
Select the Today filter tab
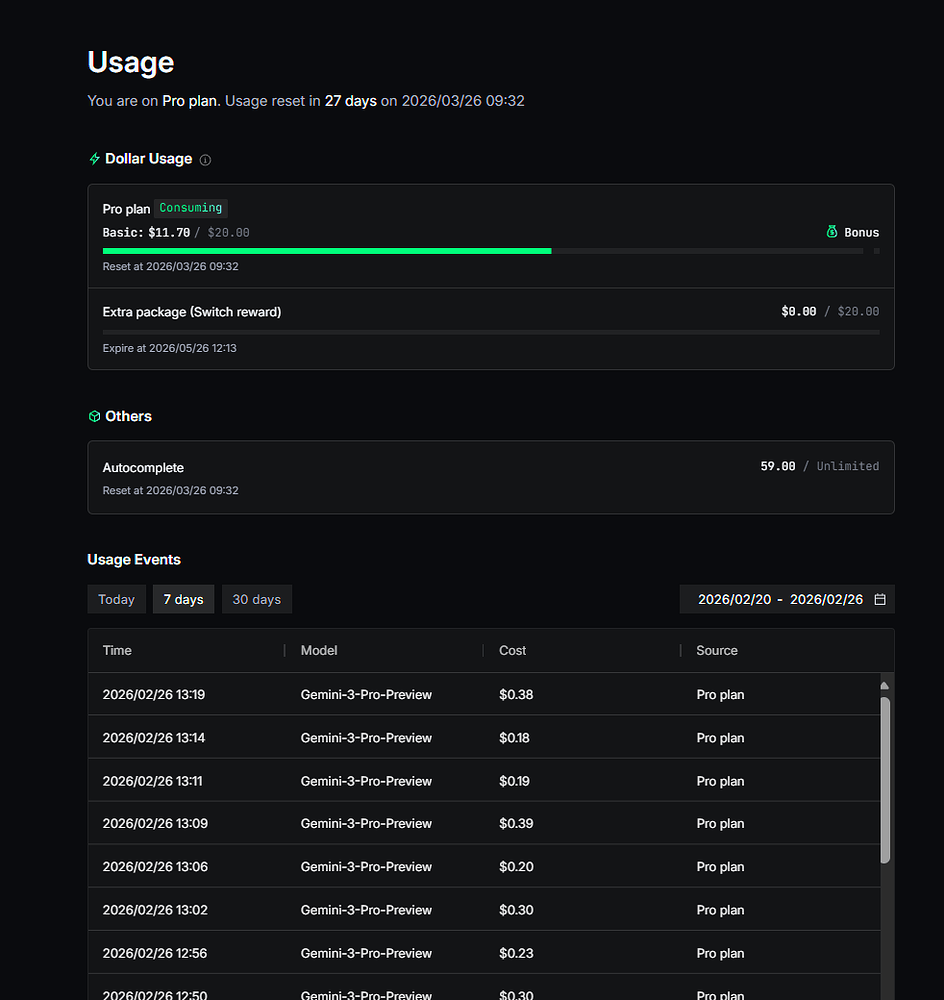[x=117, y=599]
